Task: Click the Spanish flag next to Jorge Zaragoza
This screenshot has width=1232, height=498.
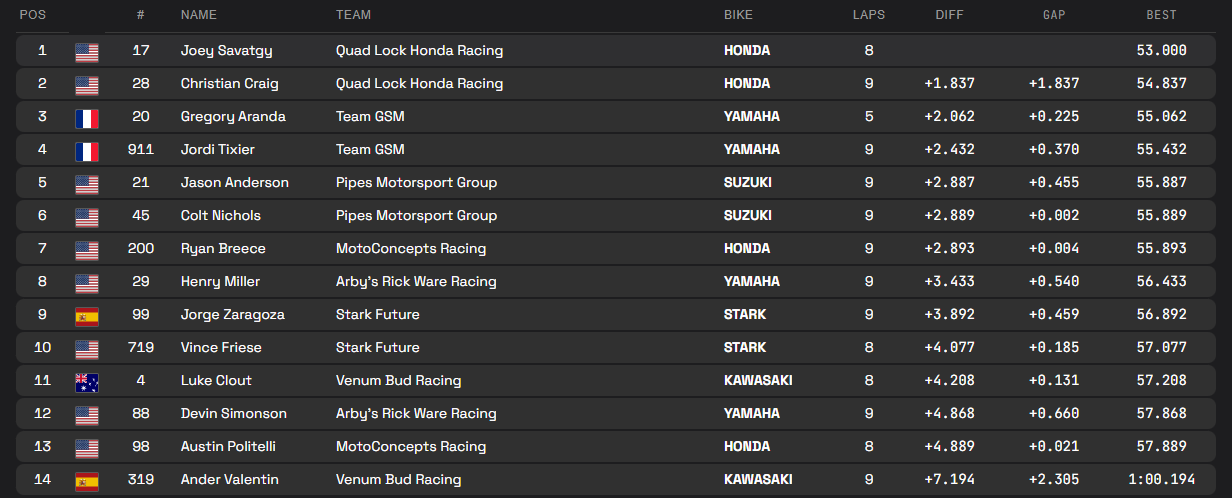Action: (x=87, y=315)
